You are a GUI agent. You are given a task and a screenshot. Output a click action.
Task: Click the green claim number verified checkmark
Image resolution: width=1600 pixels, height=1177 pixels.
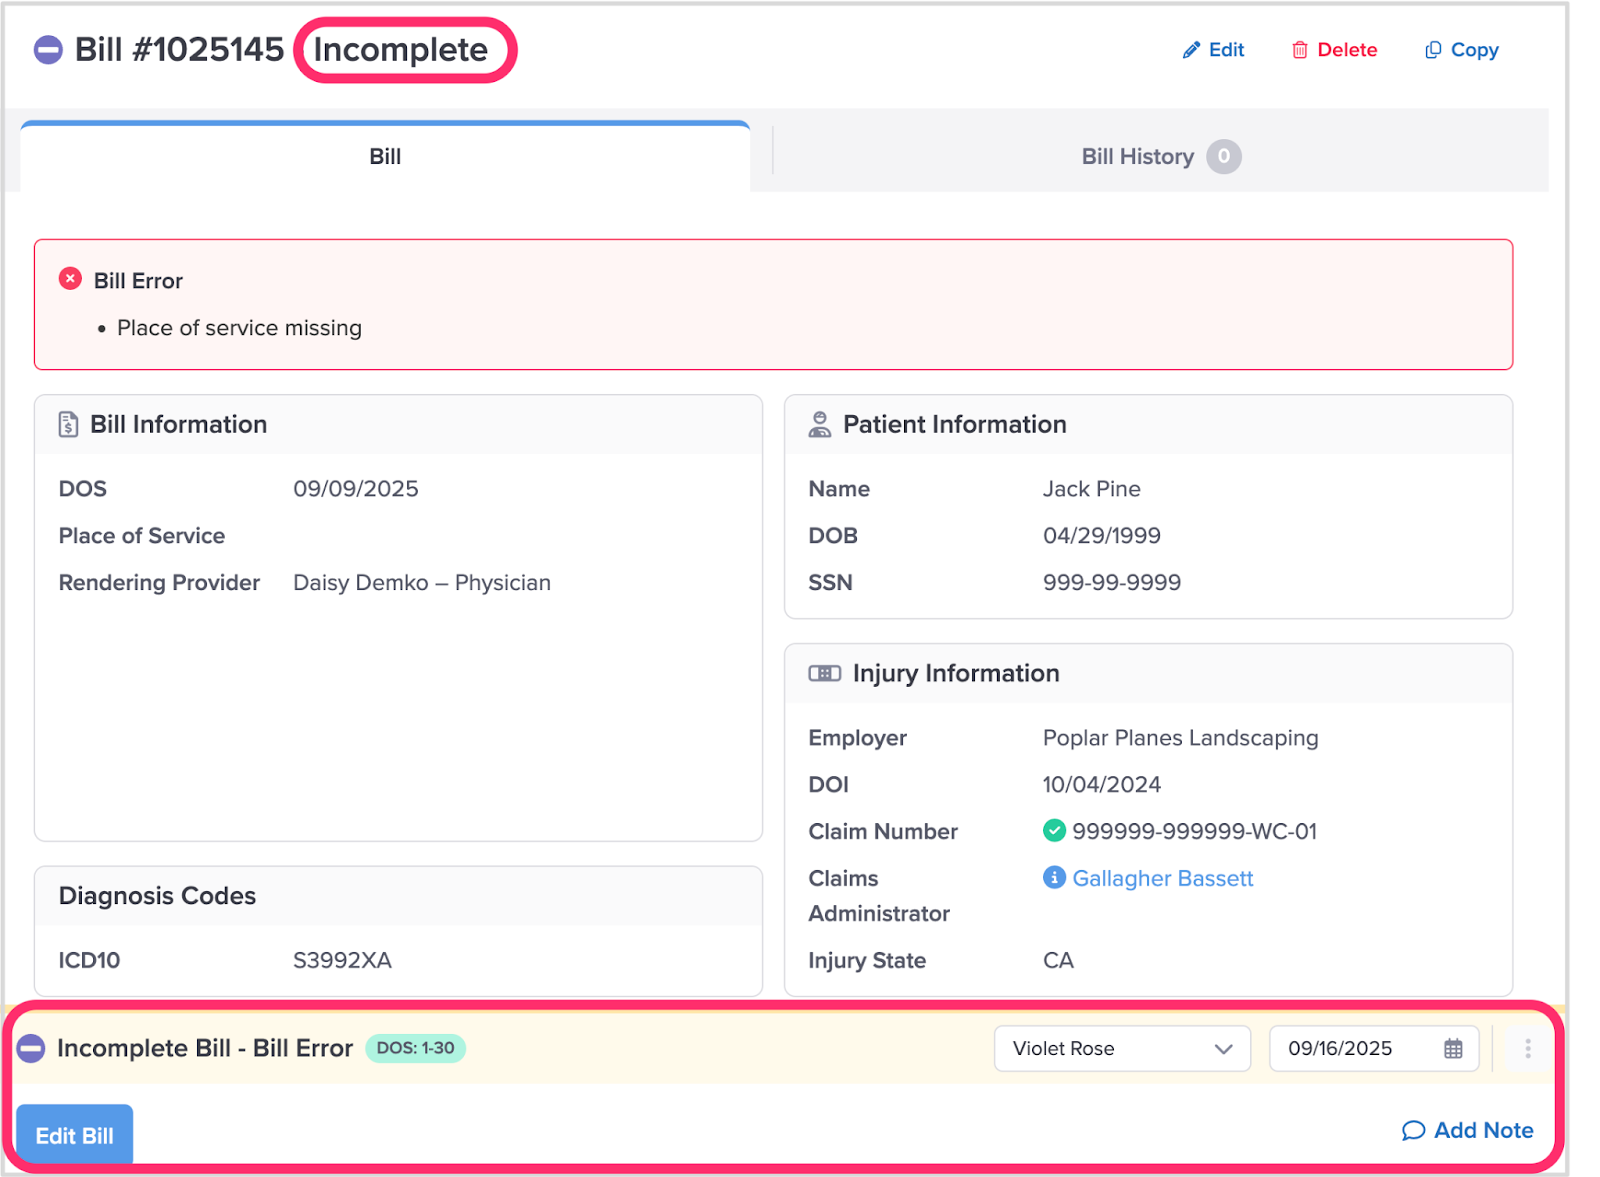coord(1054,830)
